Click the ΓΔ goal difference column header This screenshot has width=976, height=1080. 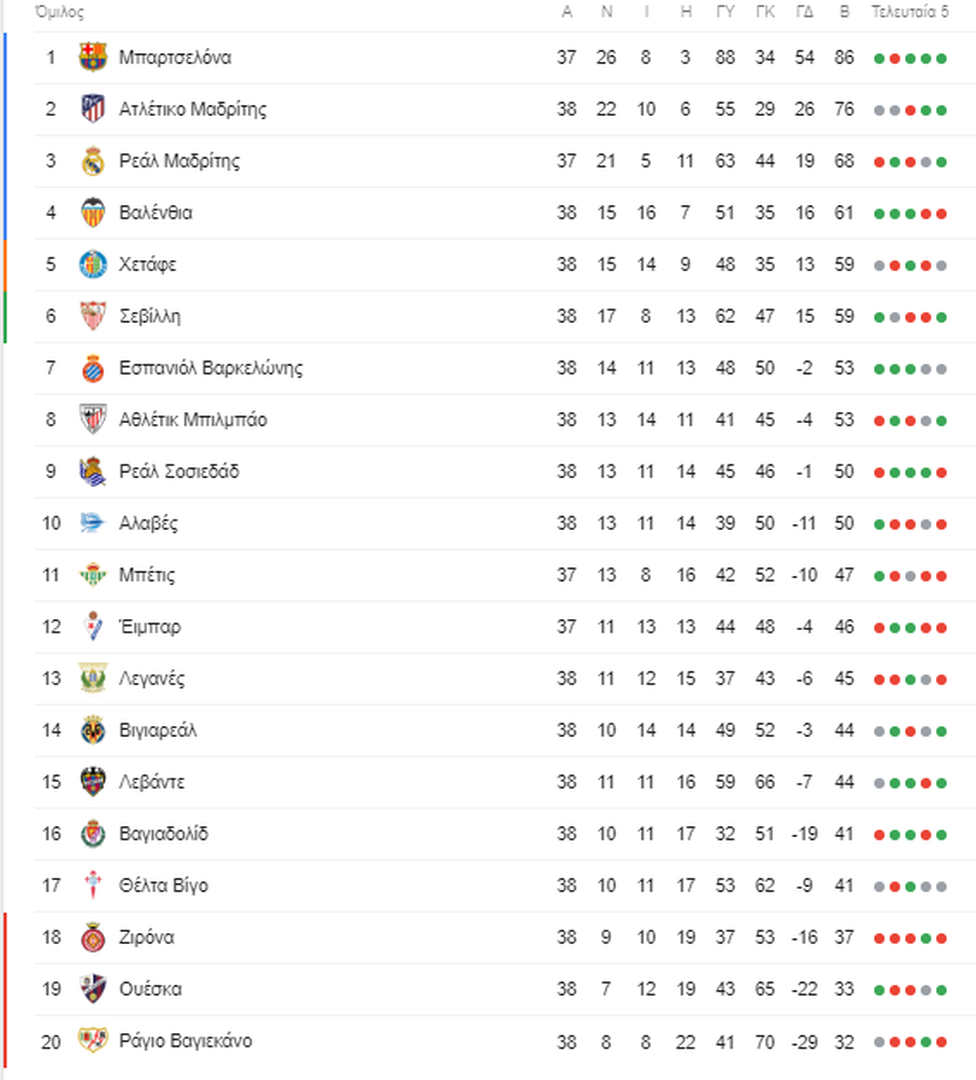804,12
